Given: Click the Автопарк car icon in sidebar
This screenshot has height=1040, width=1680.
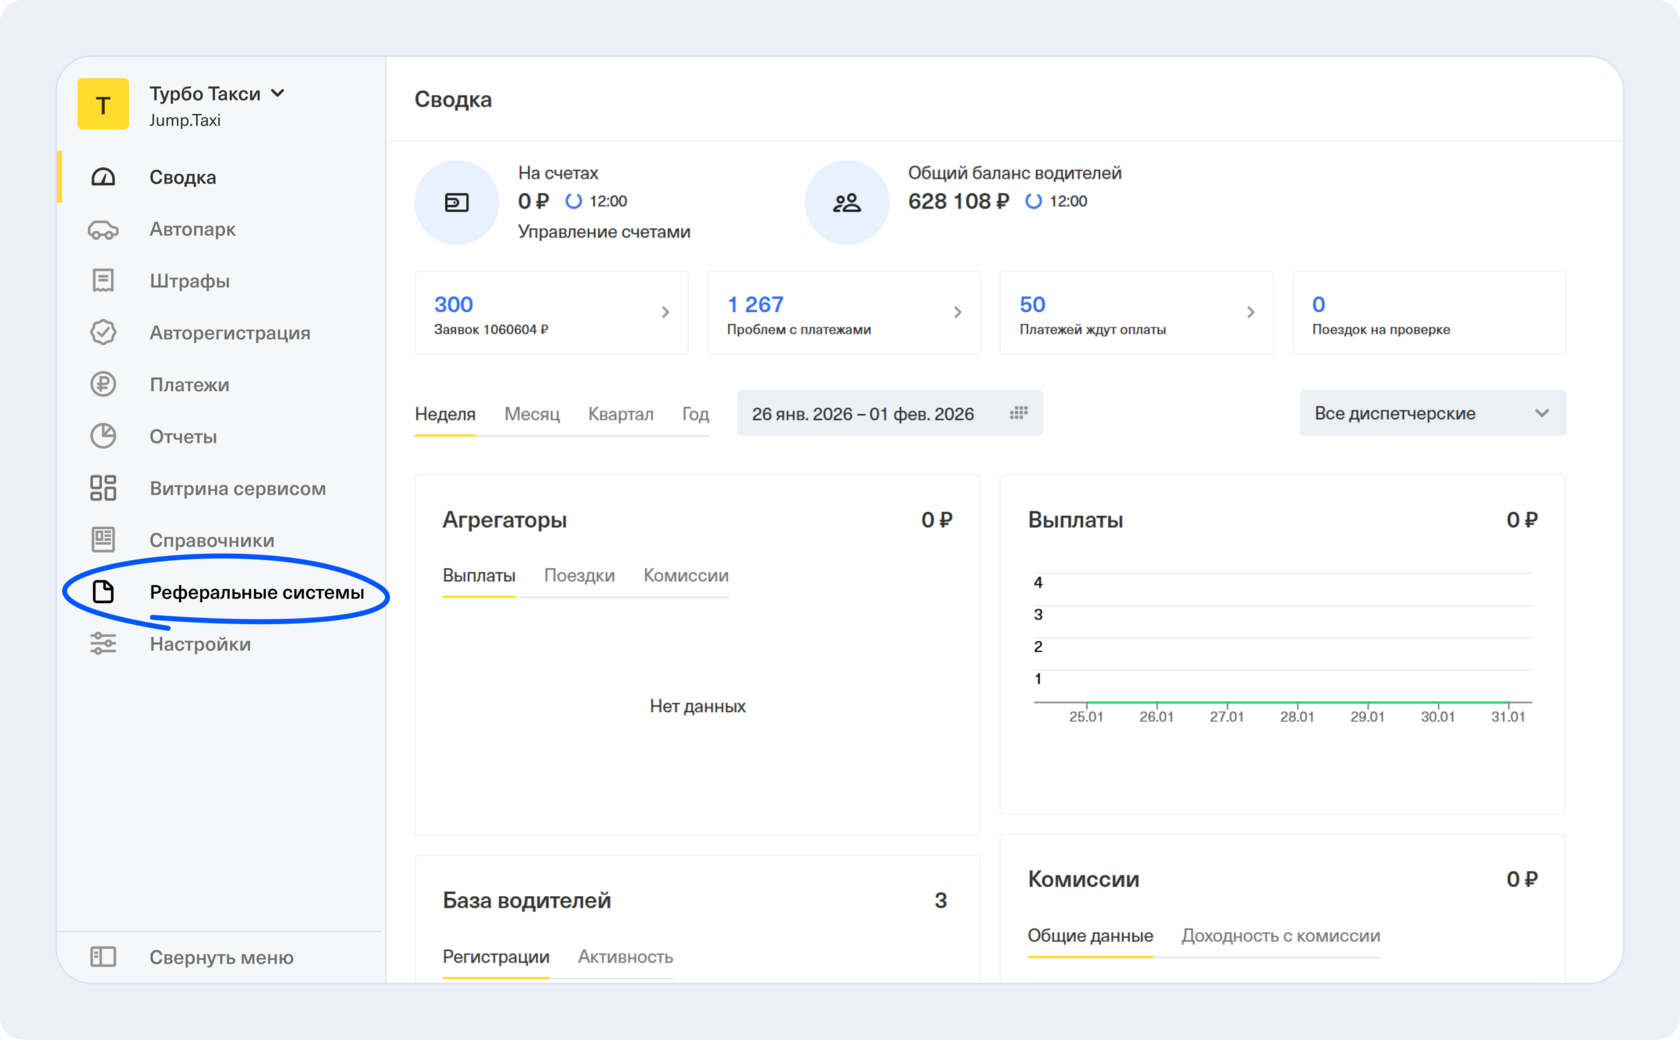Looking at the screenshot, I should [x=103, y=230].
